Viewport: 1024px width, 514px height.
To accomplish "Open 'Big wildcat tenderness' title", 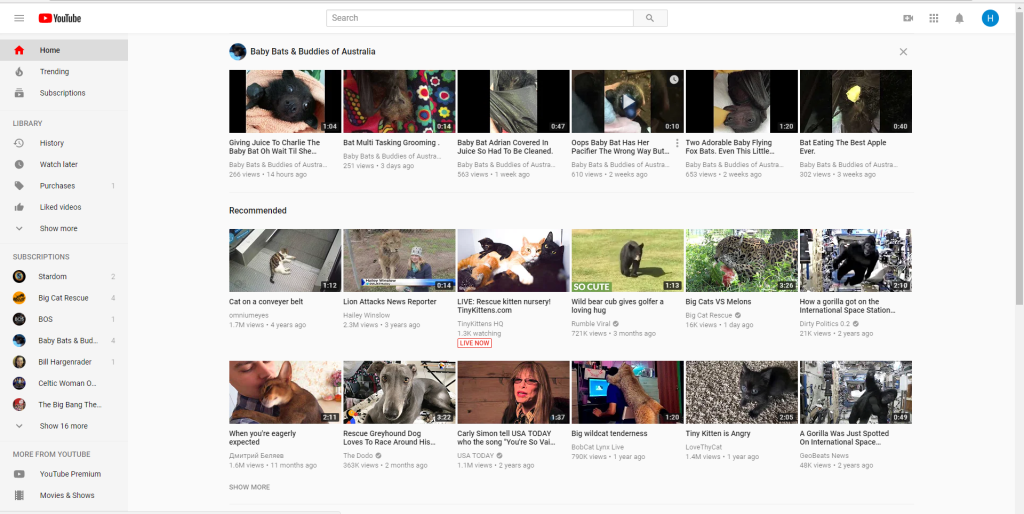I will tap(609, 434).
